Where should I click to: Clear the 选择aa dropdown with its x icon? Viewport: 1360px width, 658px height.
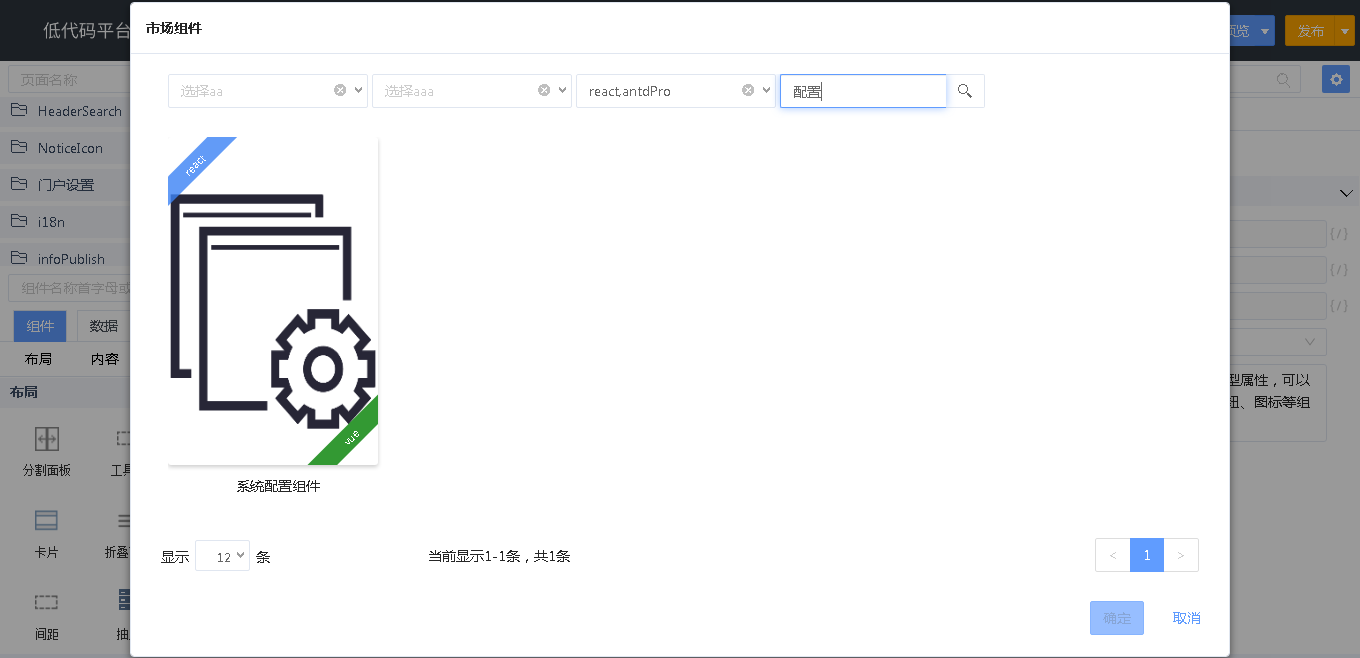pos(340,90)
